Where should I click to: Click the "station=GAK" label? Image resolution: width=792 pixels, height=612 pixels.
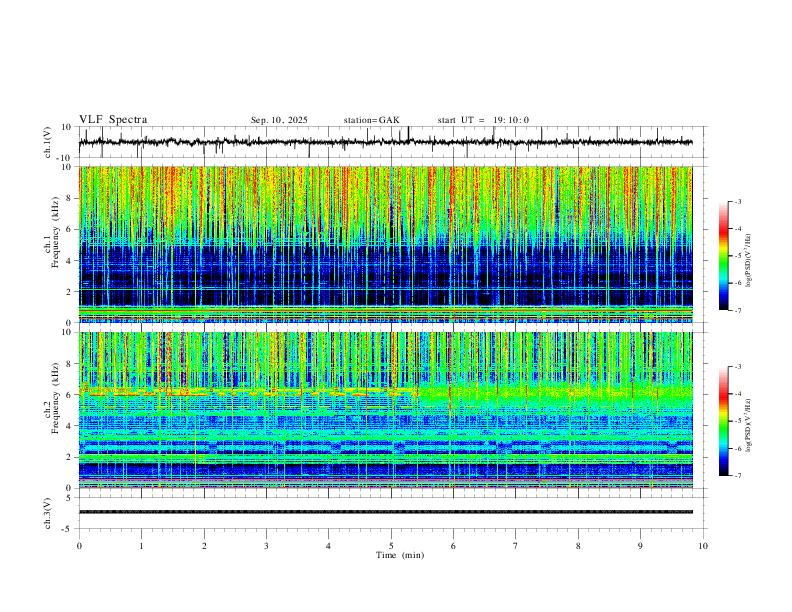[371, 120]
